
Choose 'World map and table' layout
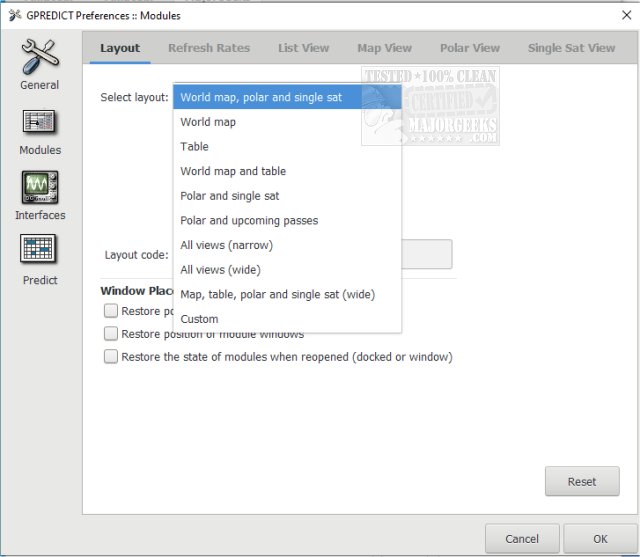(x=287, y=171)
